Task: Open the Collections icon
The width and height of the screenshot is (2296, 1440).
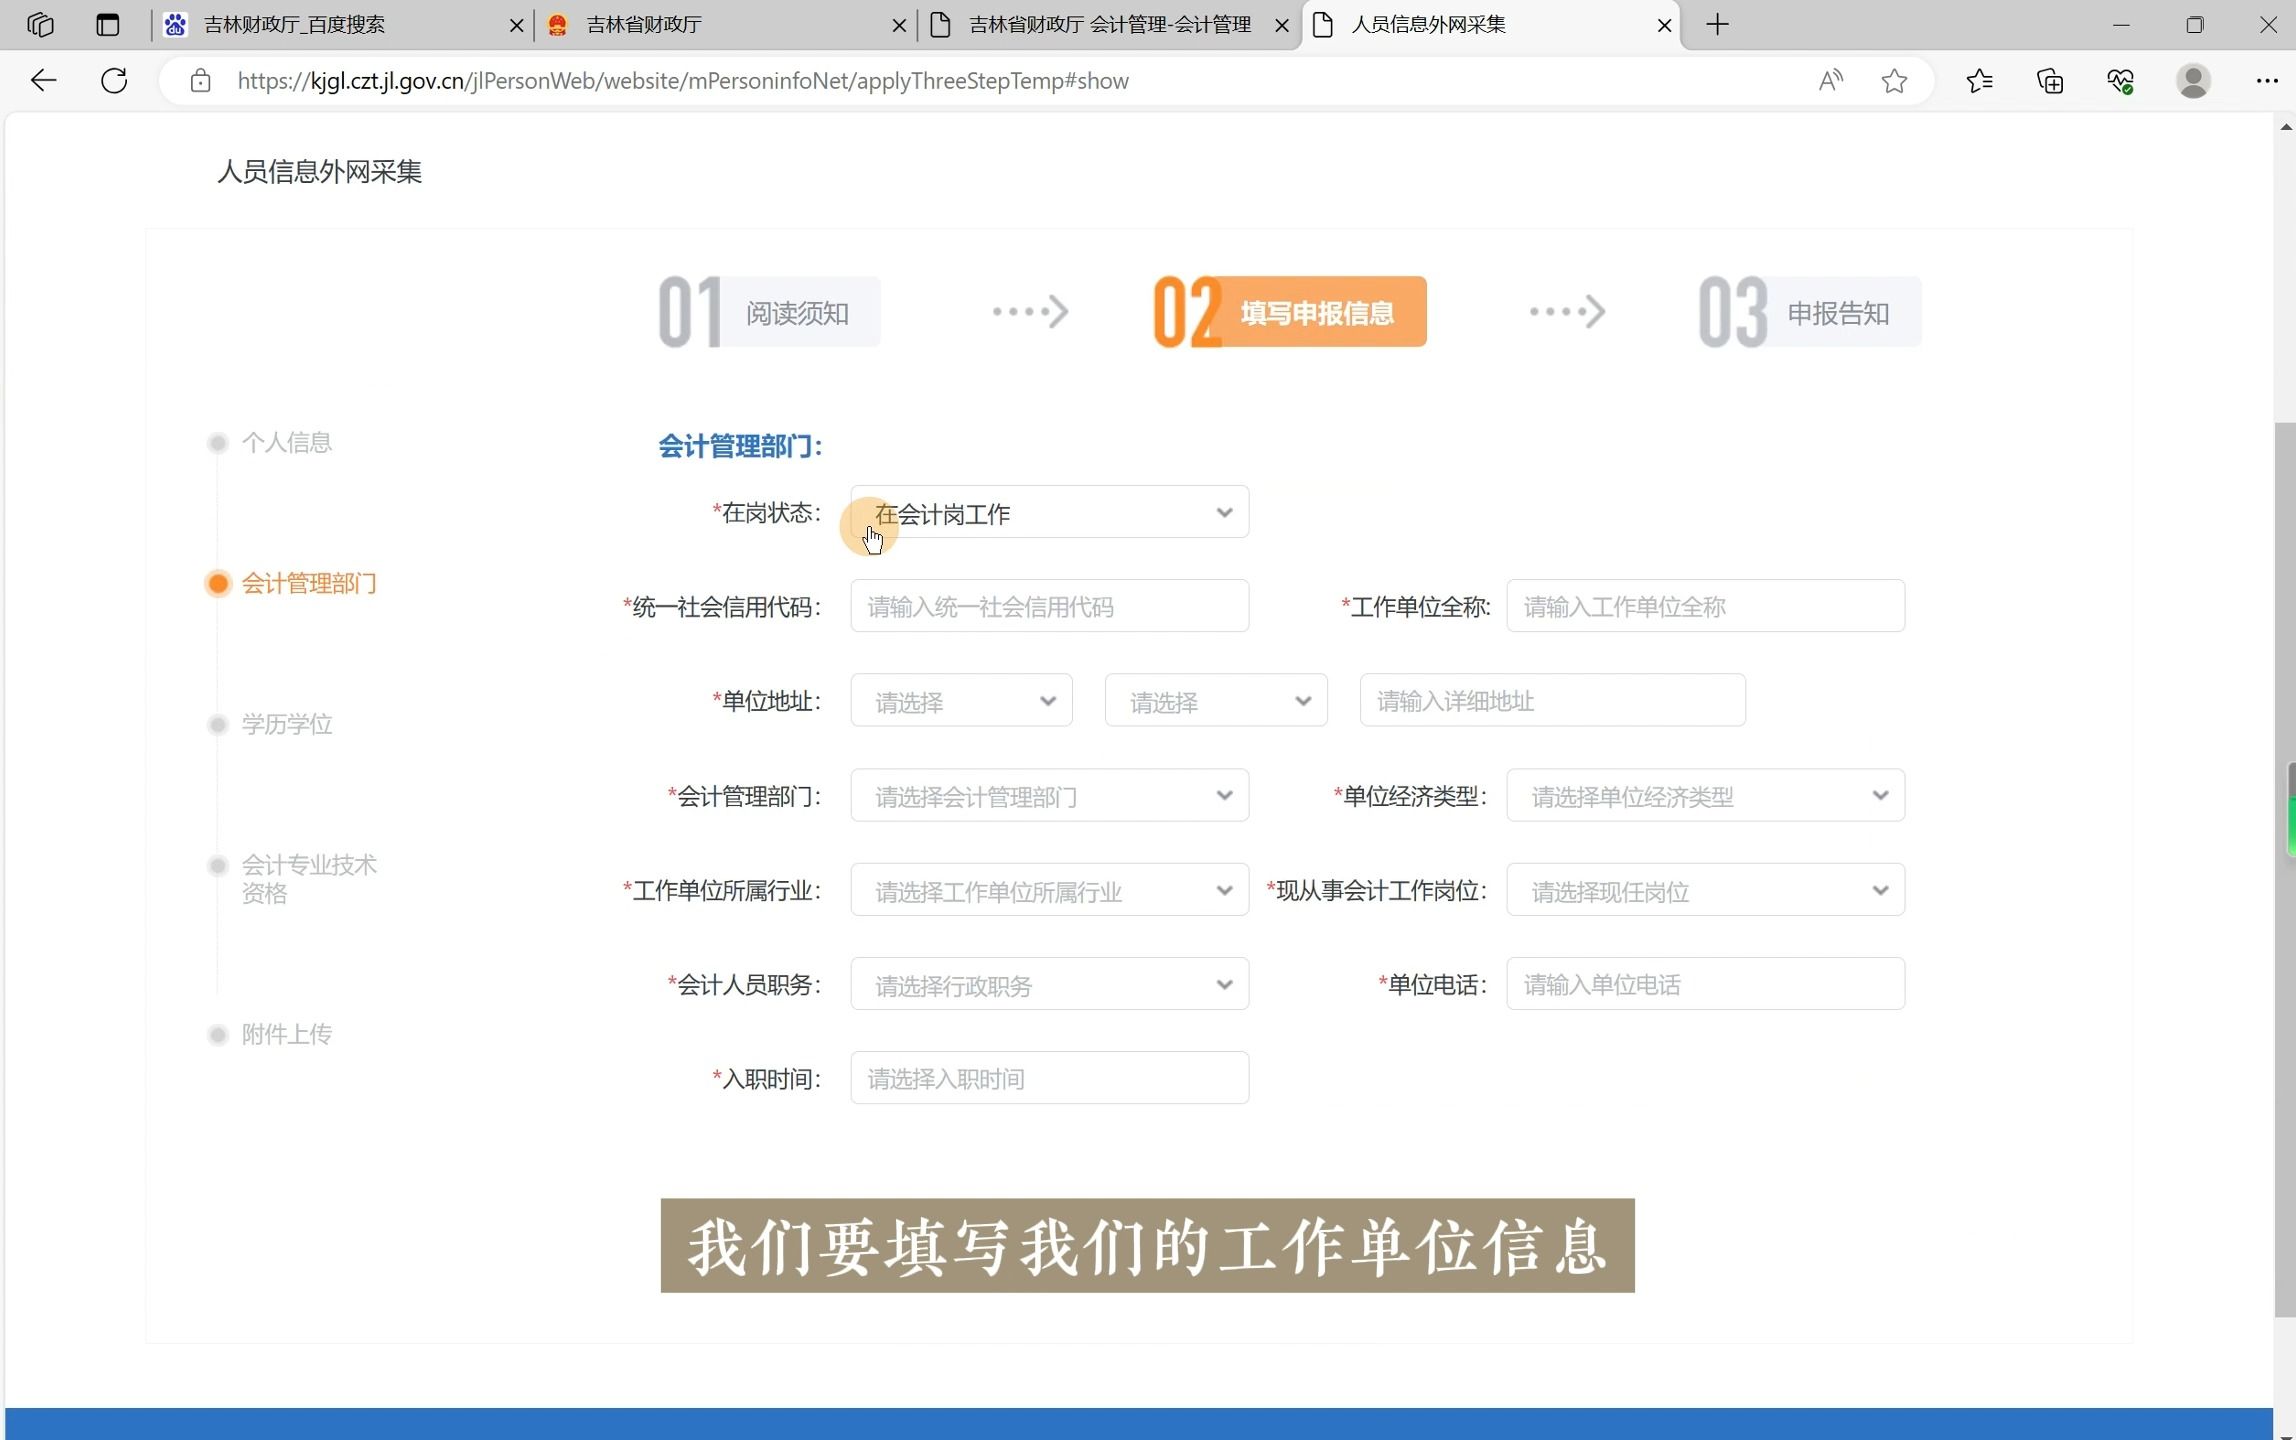Action: [2050, 81]
